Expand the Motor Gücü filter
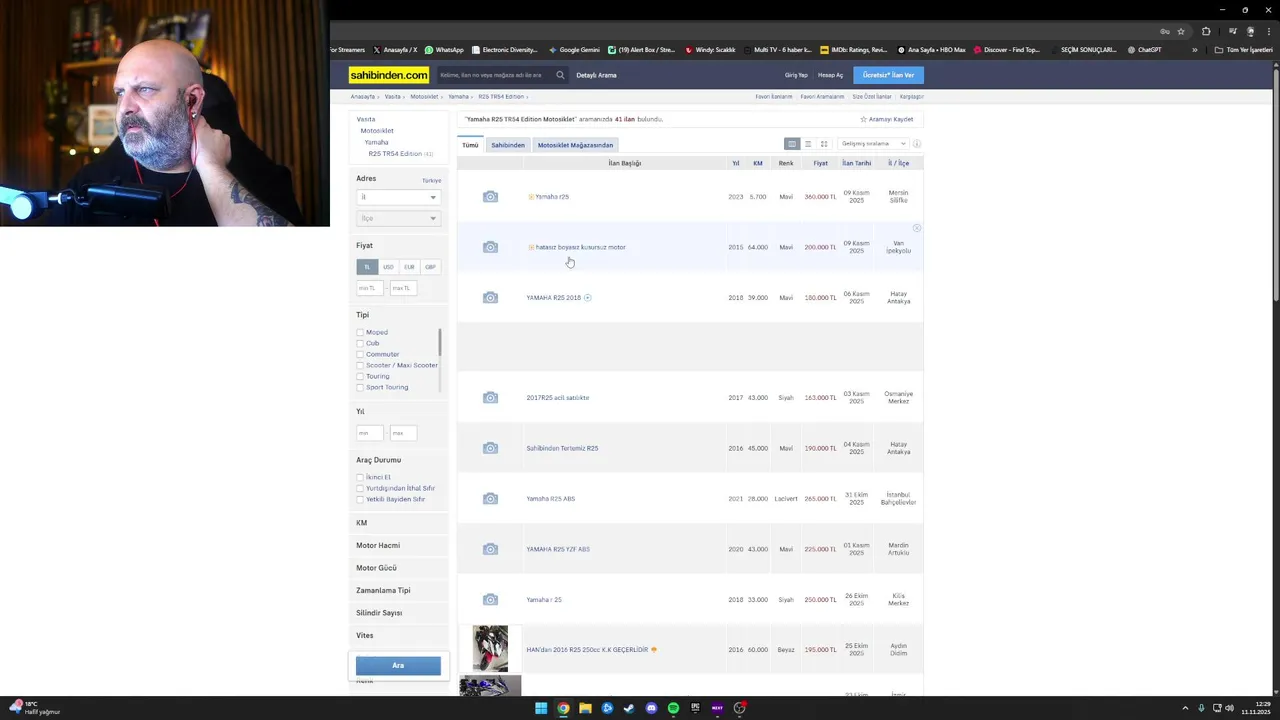Viewport: 1280px width, 720px height. (x=398, y=568)
